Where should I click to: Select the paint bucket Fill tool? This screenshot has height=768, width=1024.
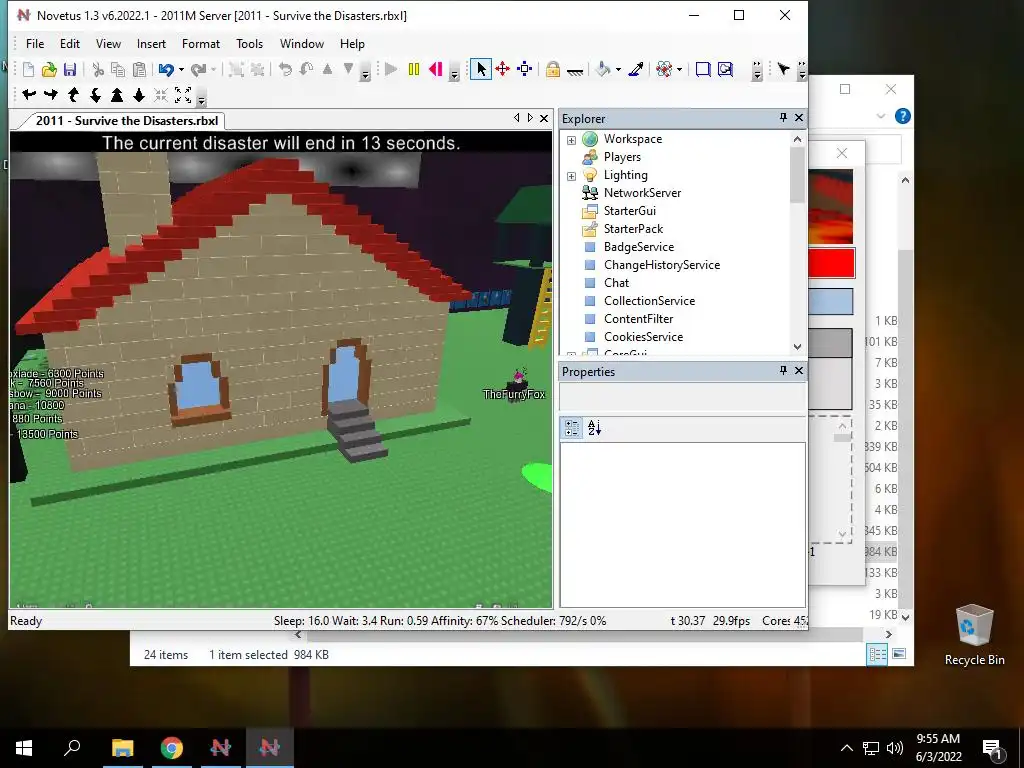pyautogui.click(x=603, y=69)
